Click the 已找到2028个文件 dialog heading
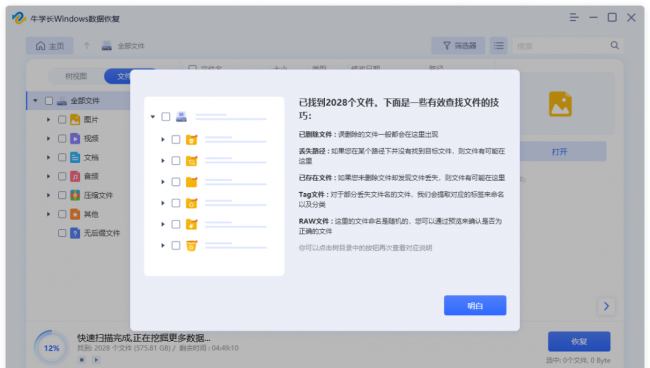The height and width of the screenshot is (368, 650). click(x=398, y=109)
